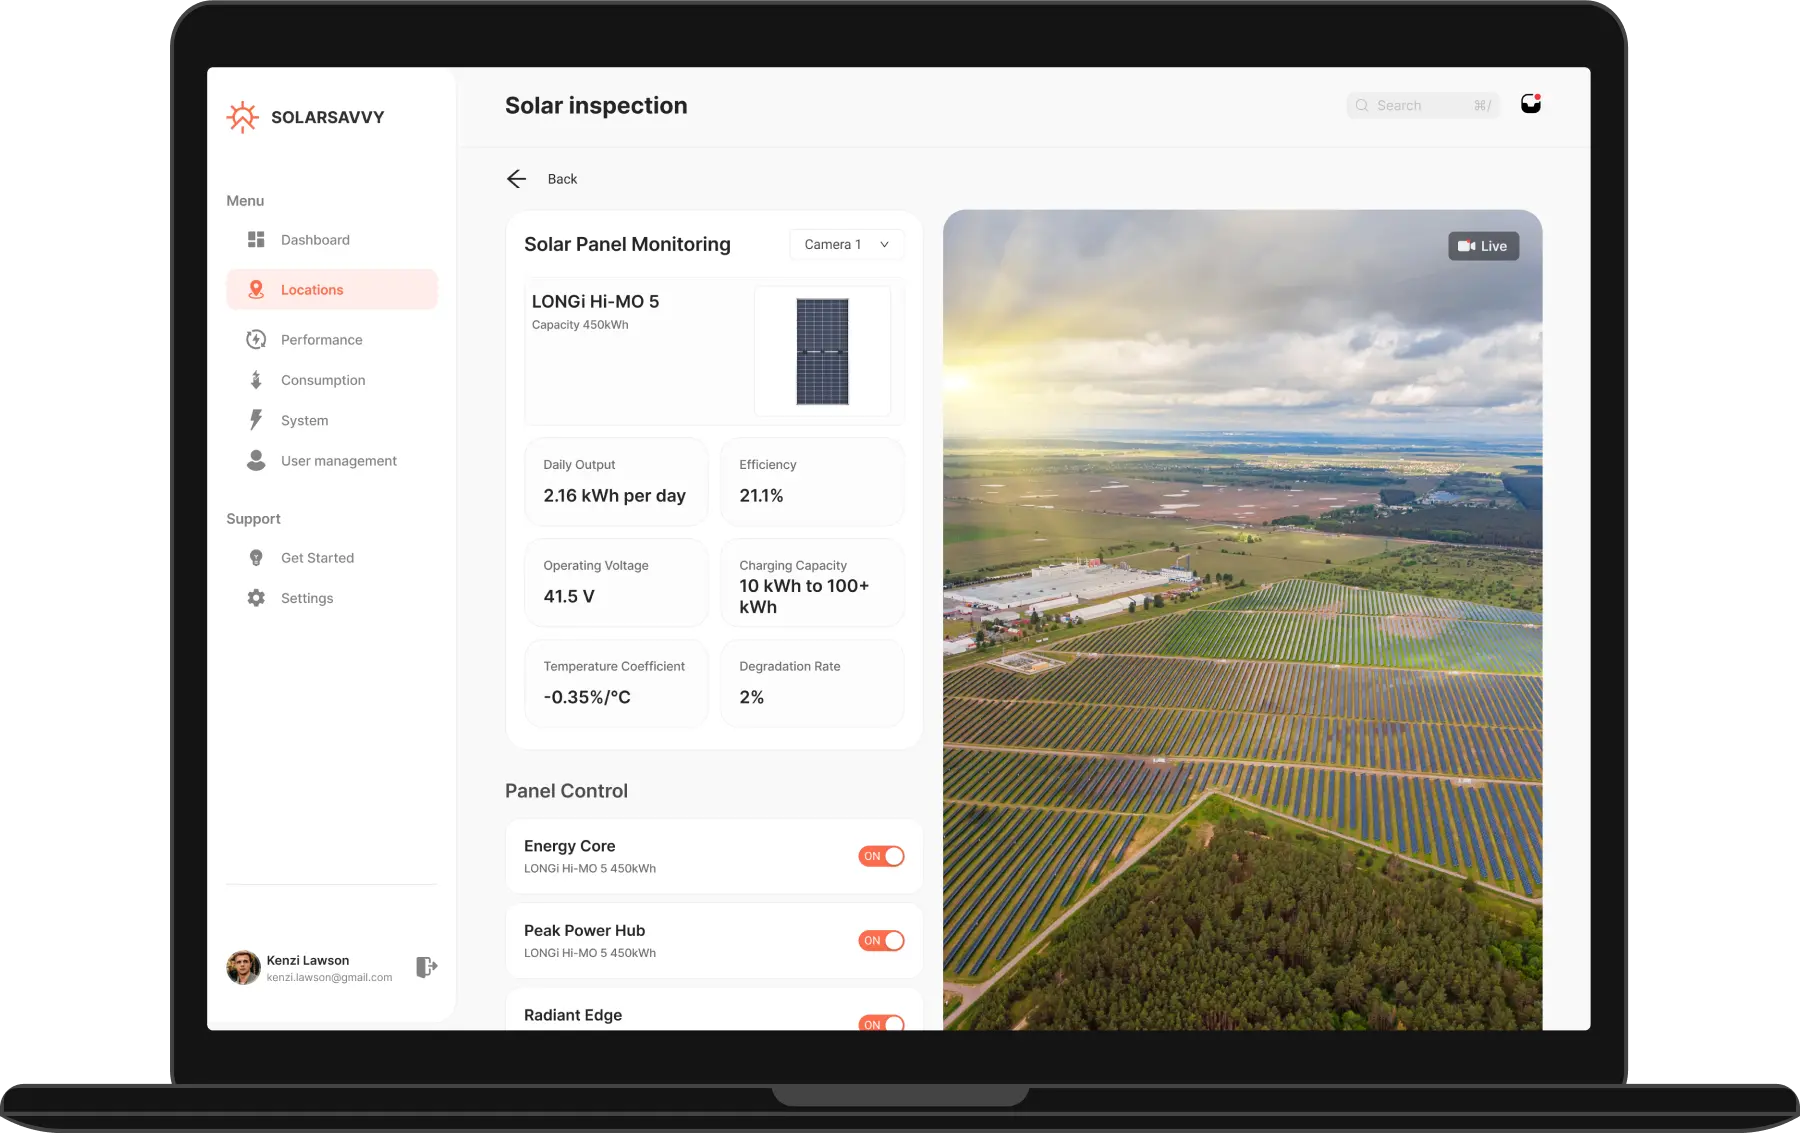The height and width of the screenshot is (1133, 1800).
Task: Turn off the Energy Core toggle
Action: click(881, 856)
